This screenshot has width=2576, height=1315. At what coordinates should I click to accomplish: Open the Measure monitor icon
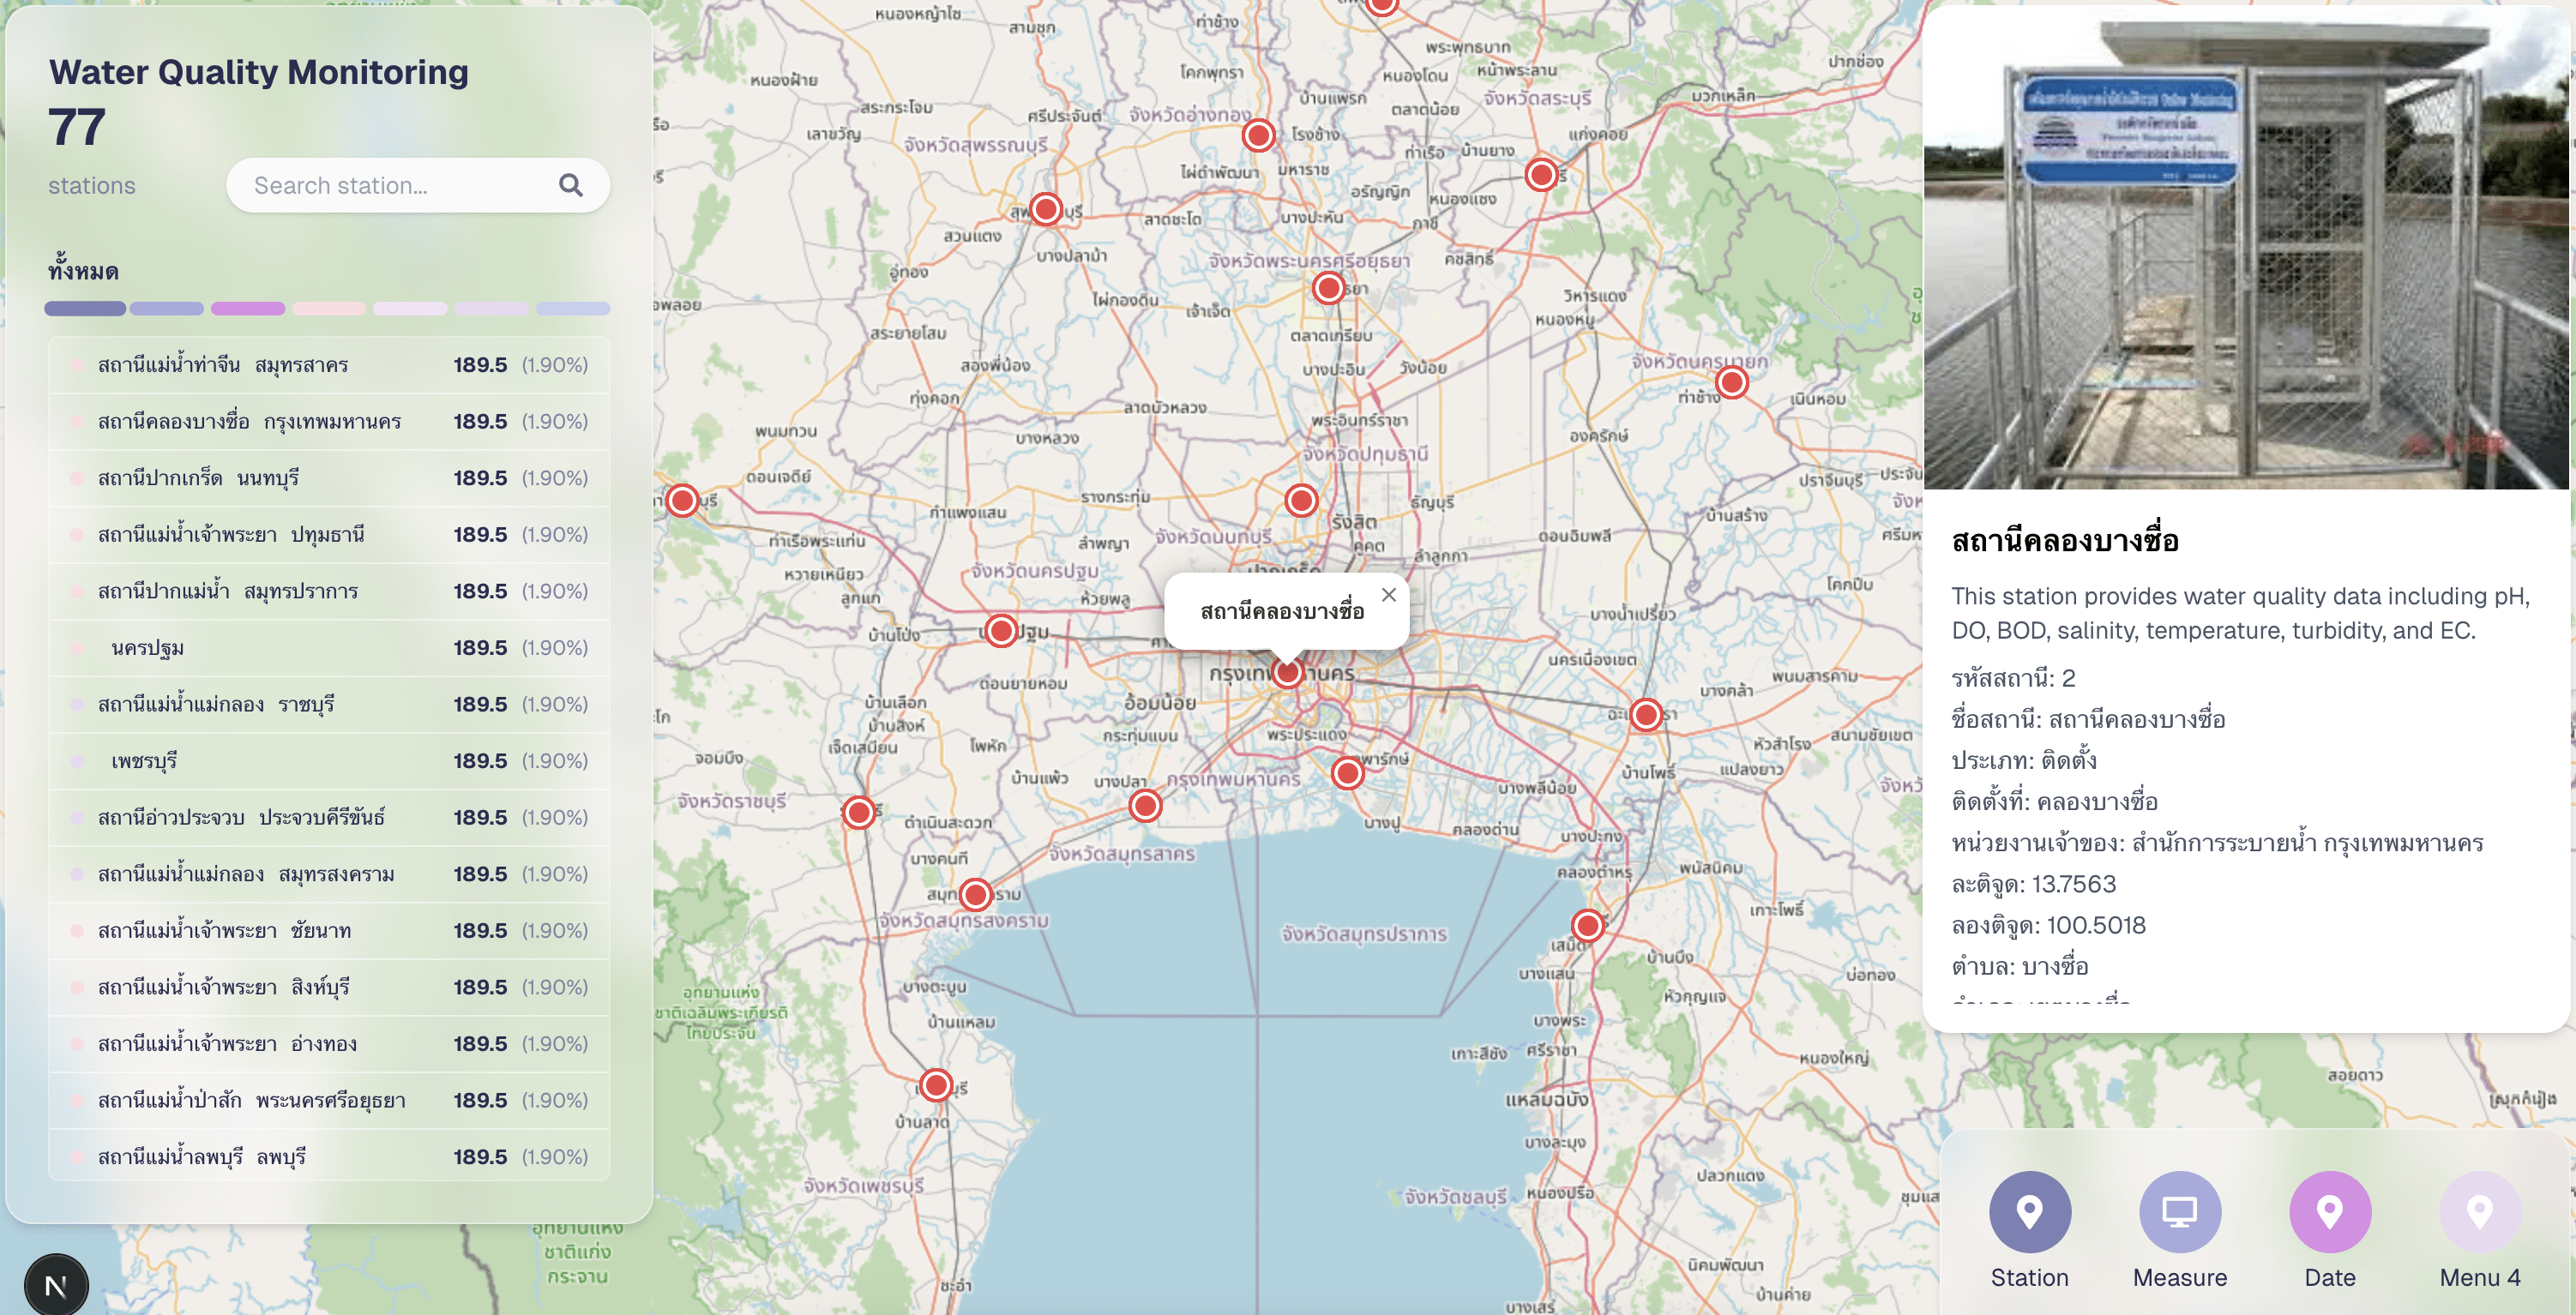point(2179,1211)
